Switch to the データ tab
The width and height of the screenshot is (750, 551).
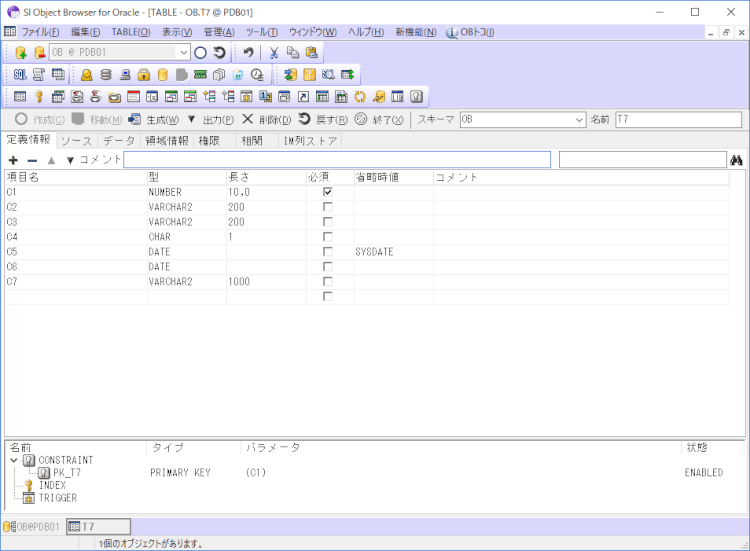point(119,141)
